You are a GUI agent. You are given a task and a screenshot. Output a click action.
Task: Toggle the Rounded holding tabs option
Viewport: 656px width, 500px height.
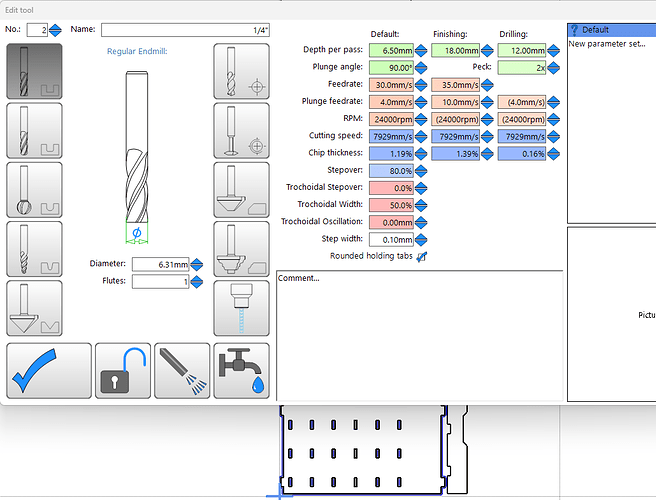(421, 257)
